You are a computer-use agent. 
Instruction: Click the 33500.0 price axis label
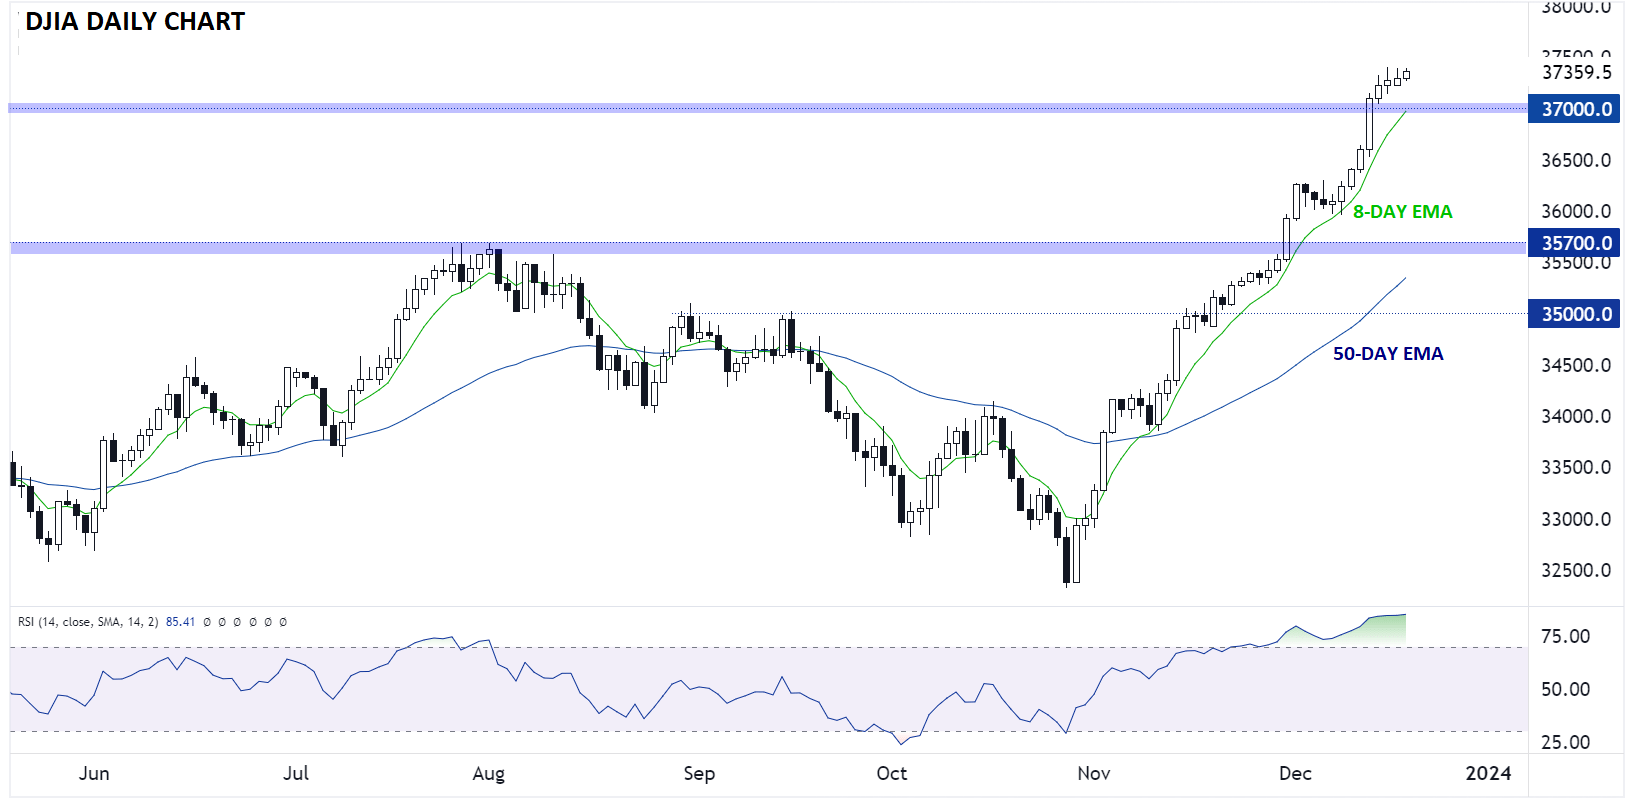pos(1576,467)
